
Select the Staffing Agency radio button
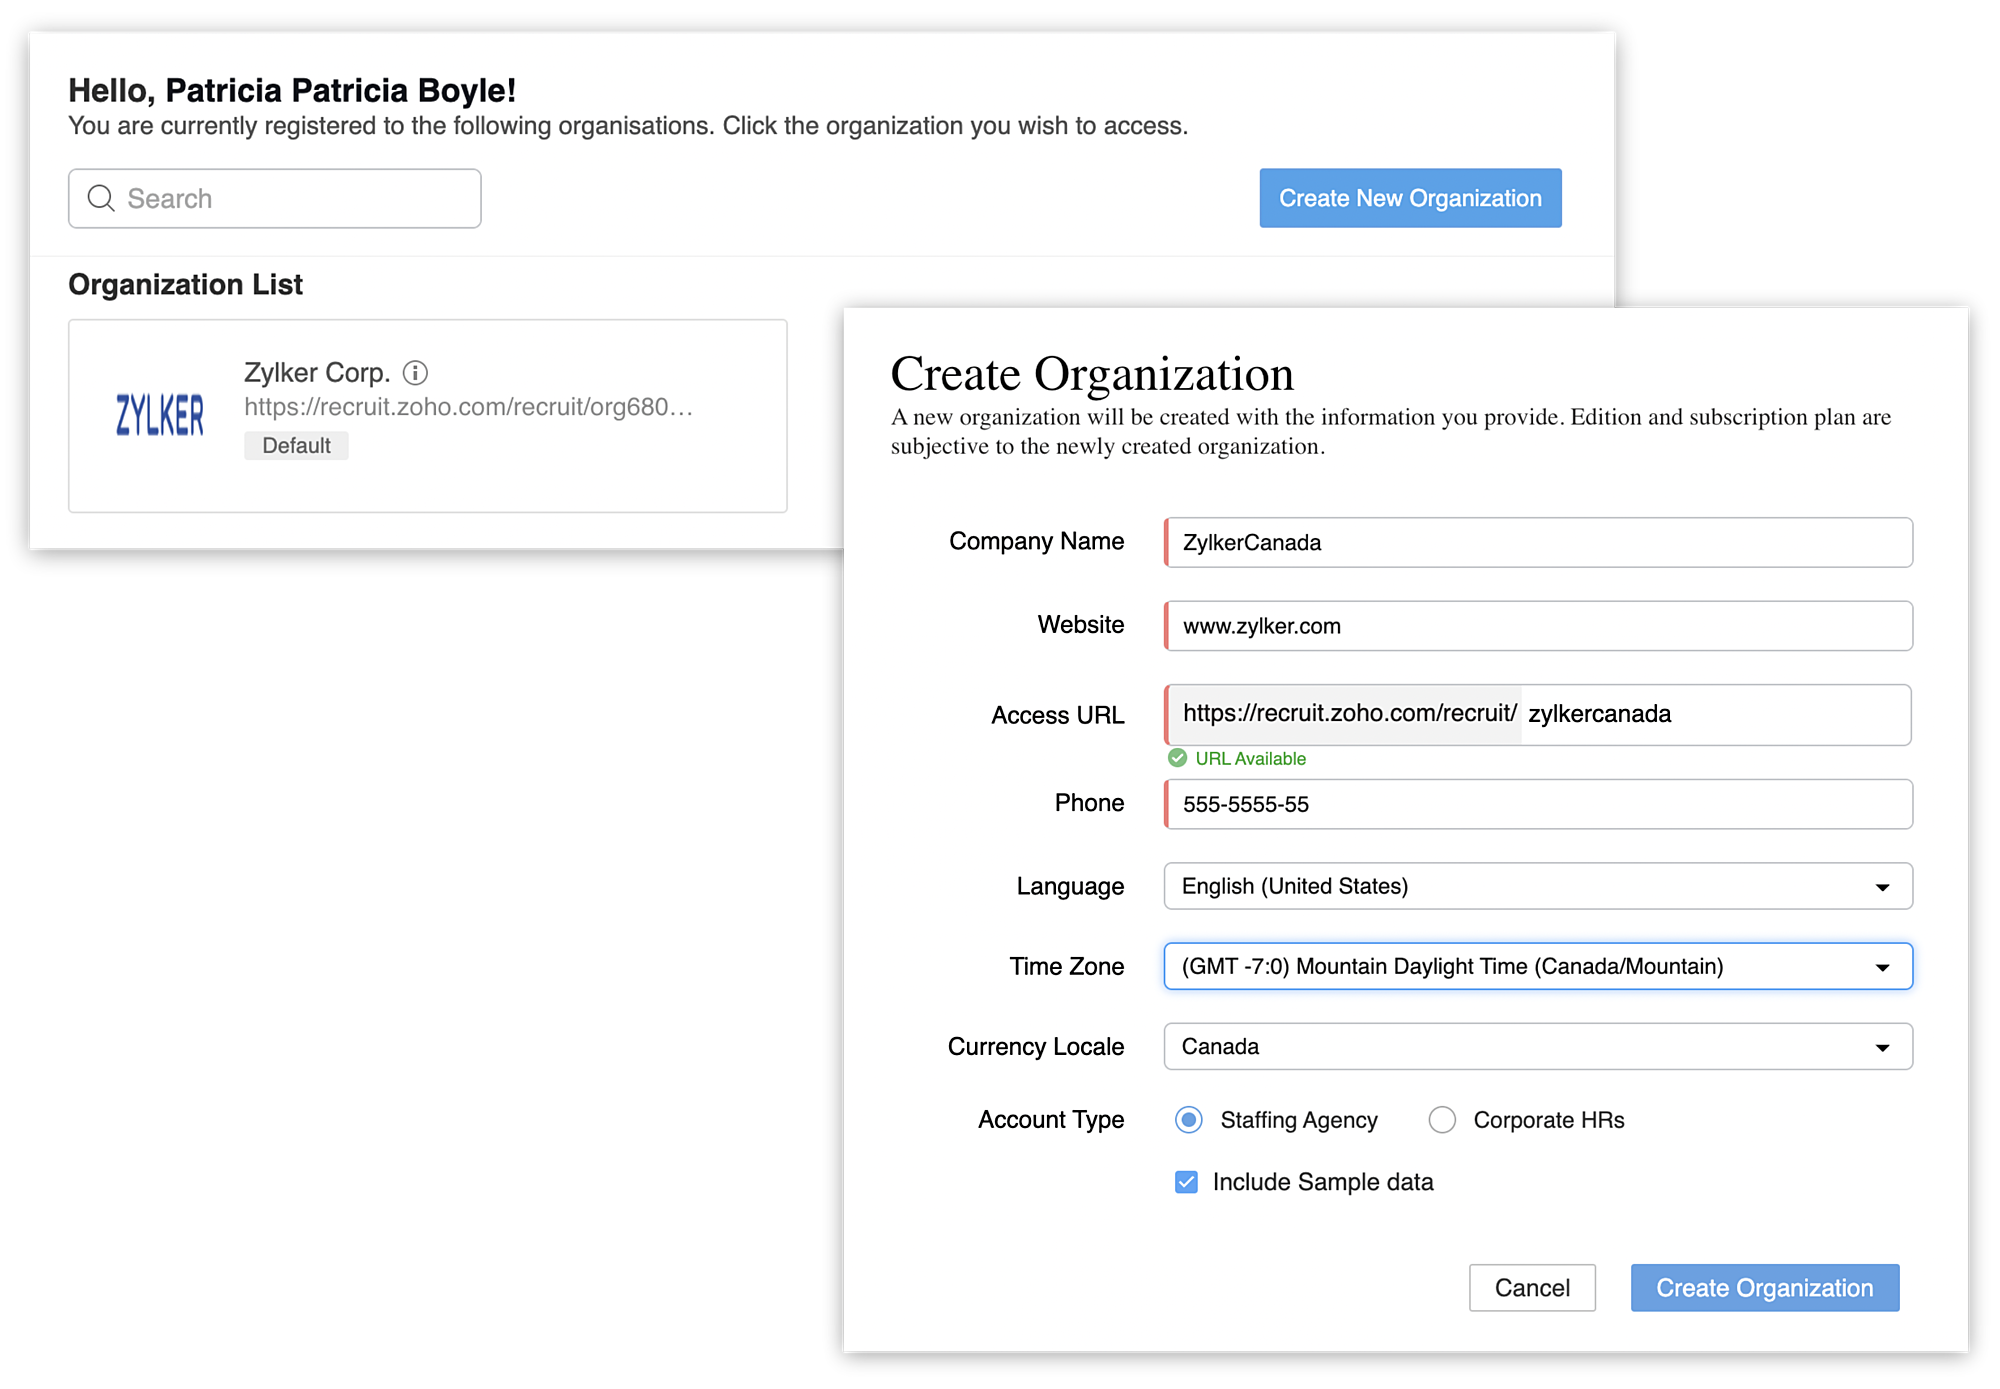pos(1188,1120)
